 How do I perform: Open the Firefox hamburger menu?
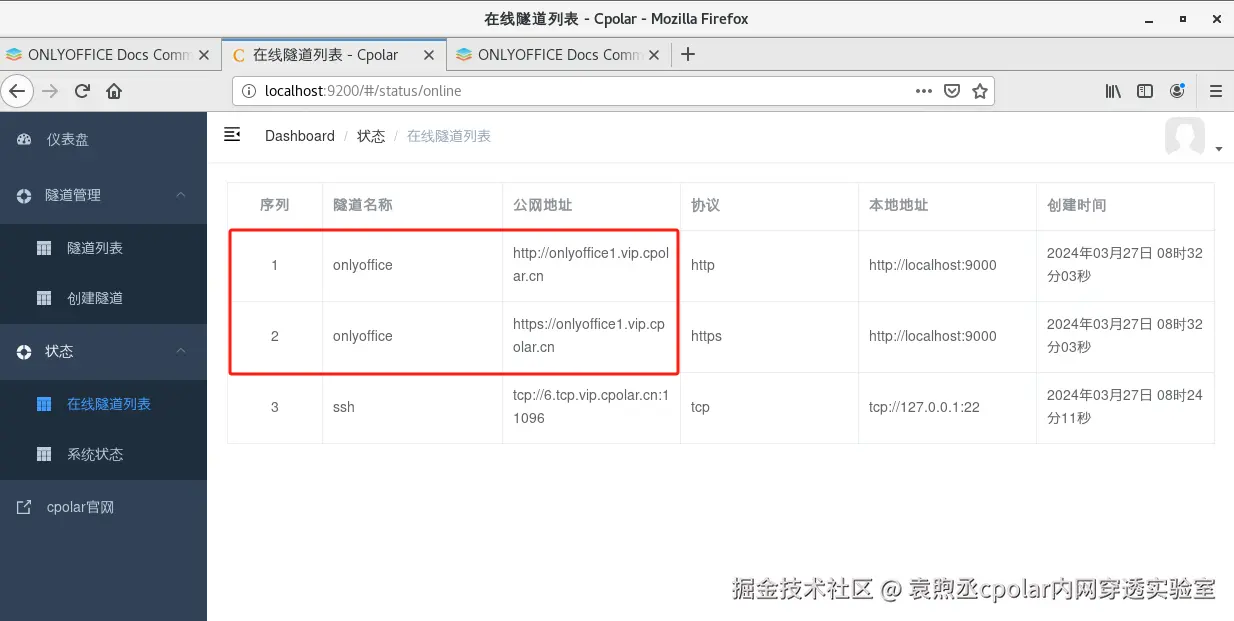click(x=1216, y=91)
